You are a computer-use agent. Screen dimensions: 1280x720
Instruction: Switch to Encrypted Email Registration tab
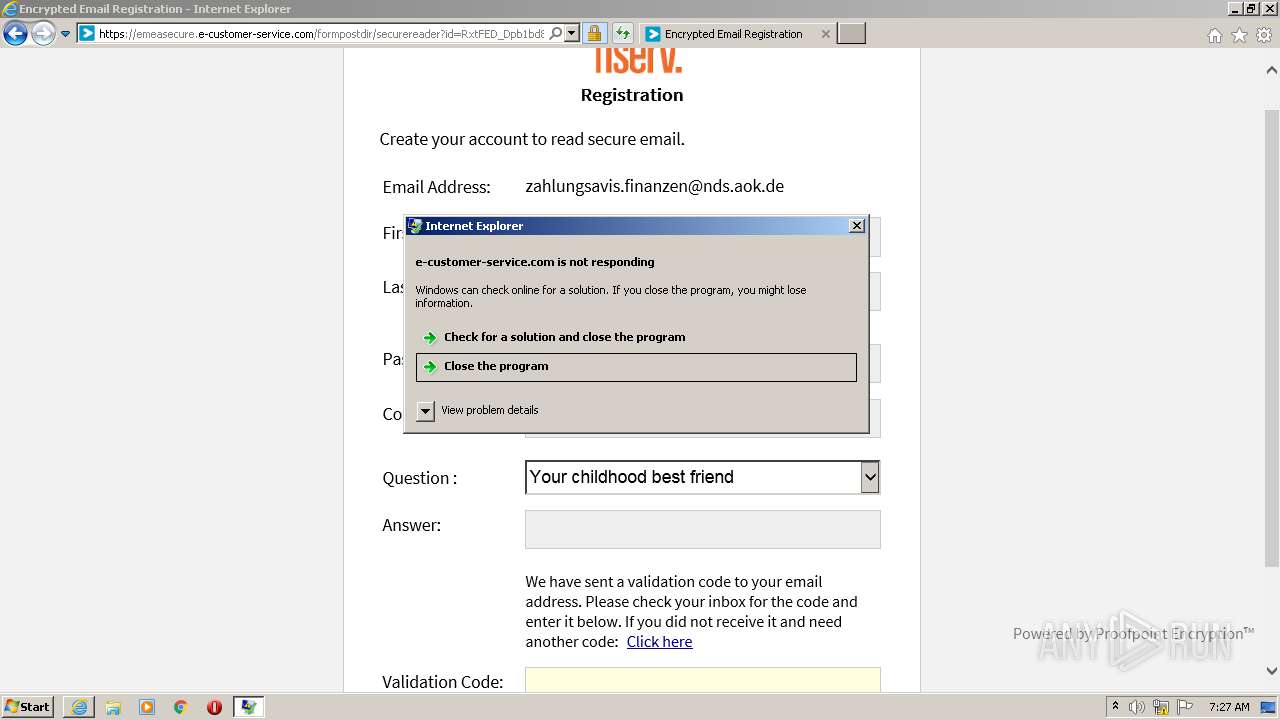tap(733, 34)
